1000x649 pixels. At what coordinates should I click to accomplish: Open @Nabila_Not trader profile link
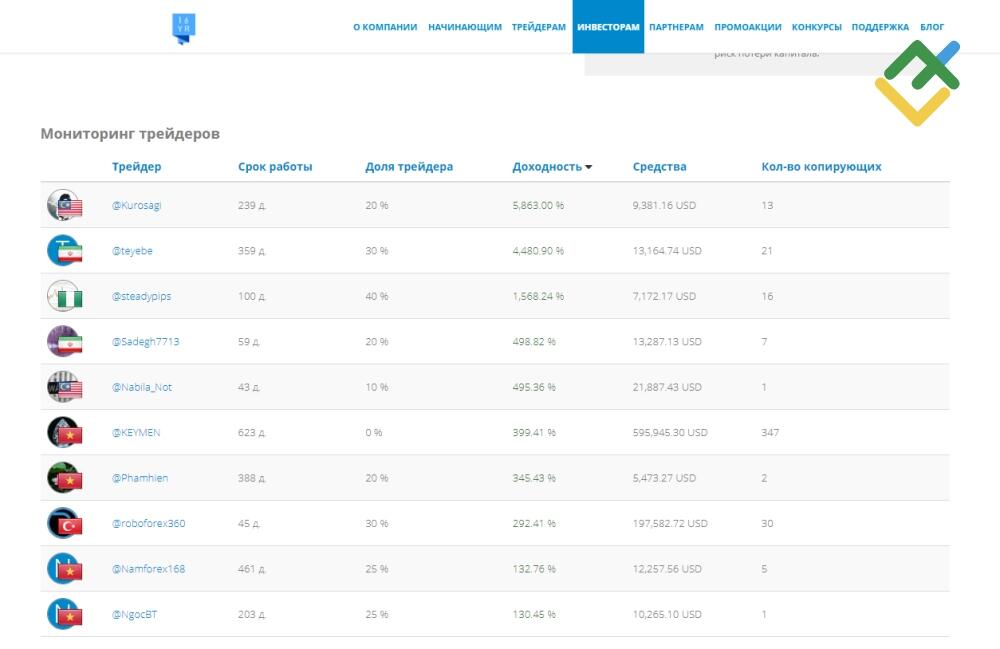click(142, 387)
